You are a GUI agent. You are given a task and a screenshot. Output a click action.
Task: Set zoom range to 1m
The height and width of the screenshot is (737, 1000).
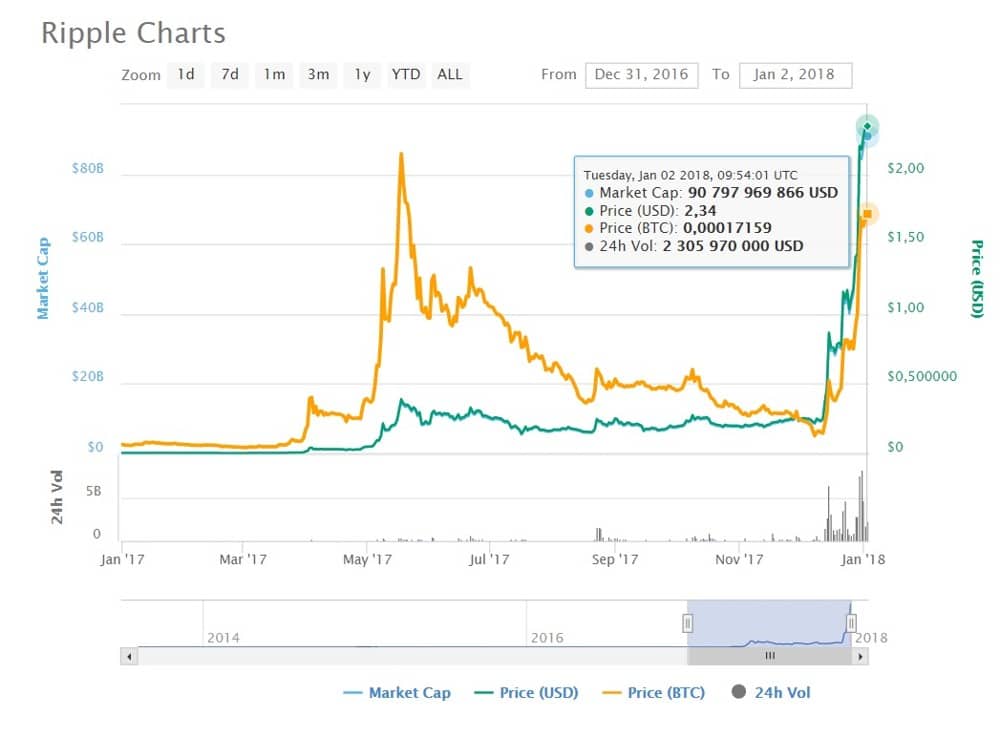coord(274,75)
